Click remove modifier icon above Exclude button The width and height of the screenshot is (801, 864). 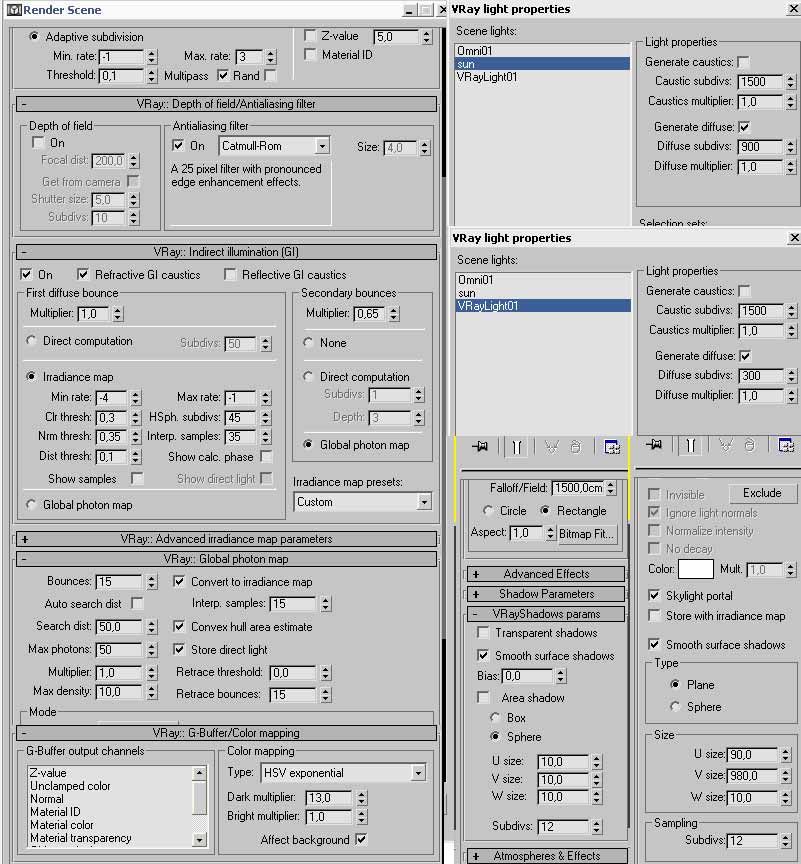[750, 445]
